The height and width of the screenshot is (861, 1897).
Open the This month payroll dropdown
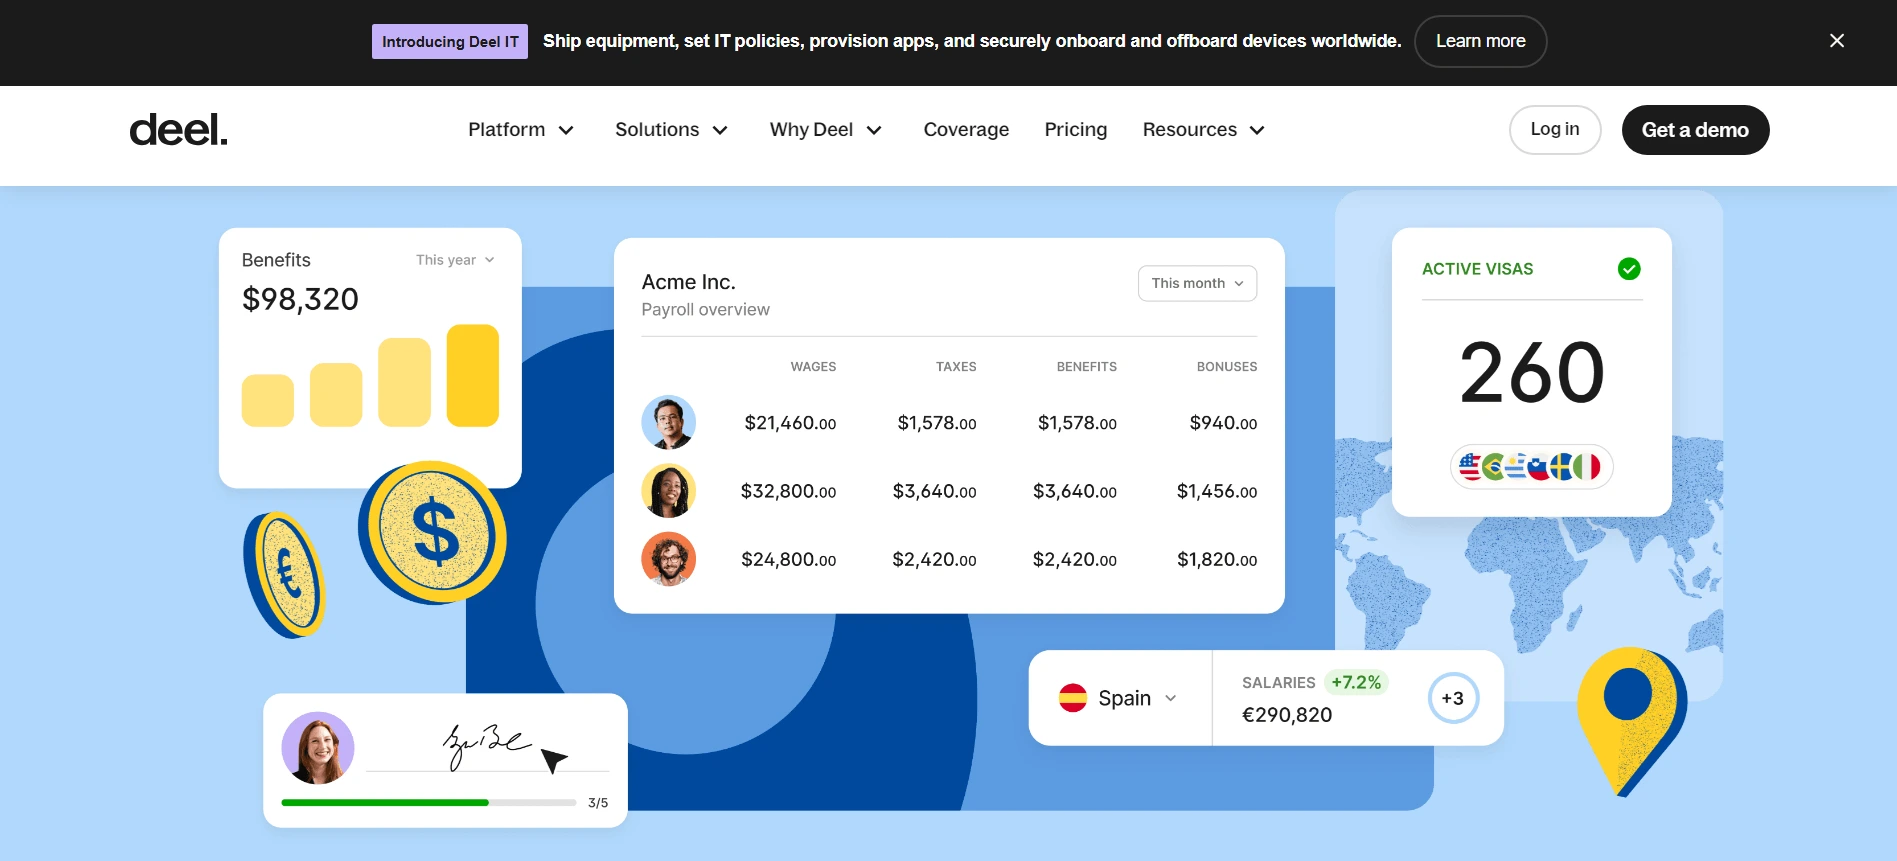pos(1197,283)
